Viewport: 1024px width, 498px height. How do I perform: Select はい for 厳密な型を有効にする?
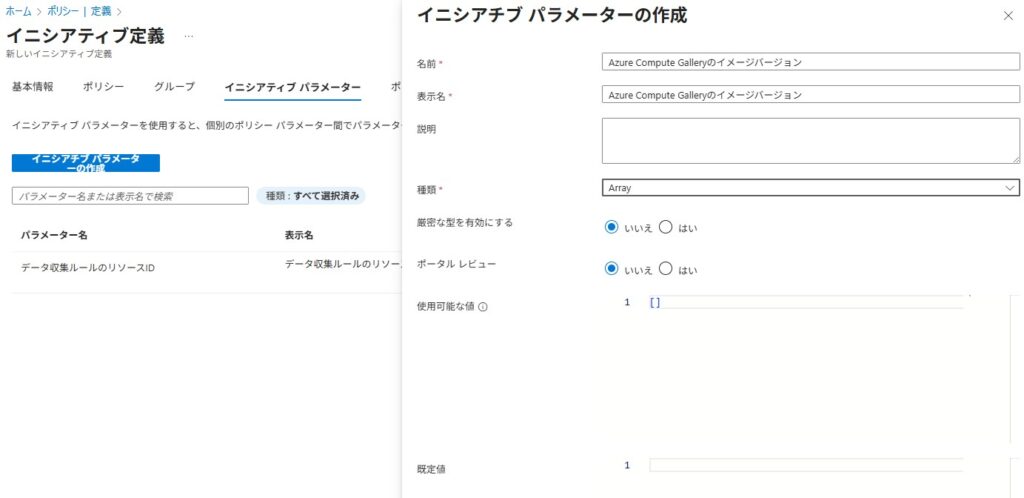[666, 227]
